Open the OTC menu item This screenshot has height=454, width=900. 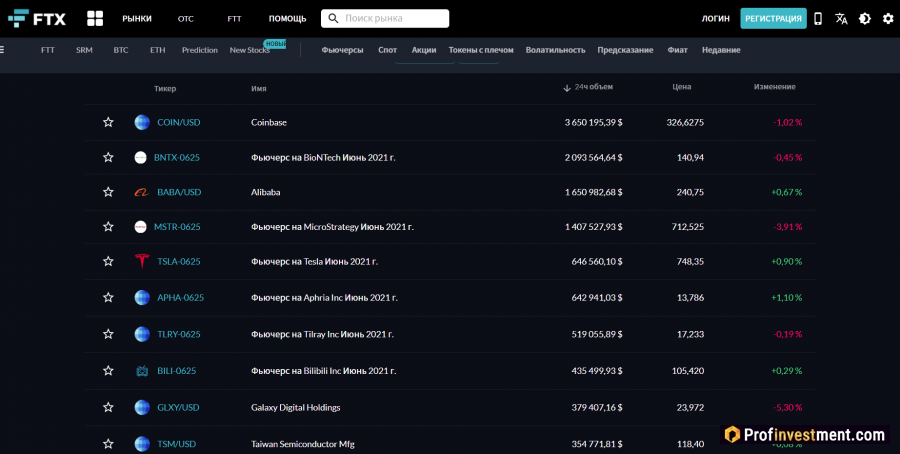(x=185, y=18)
